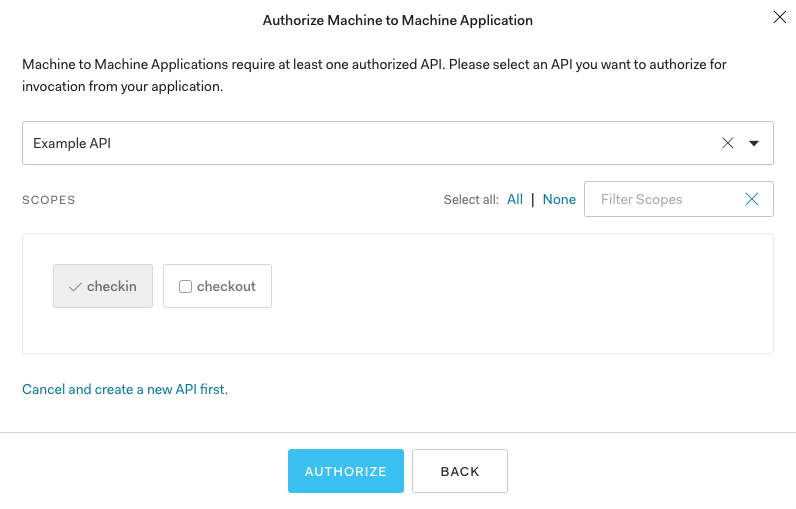Uncheck the checkin scope

(103, 286)
